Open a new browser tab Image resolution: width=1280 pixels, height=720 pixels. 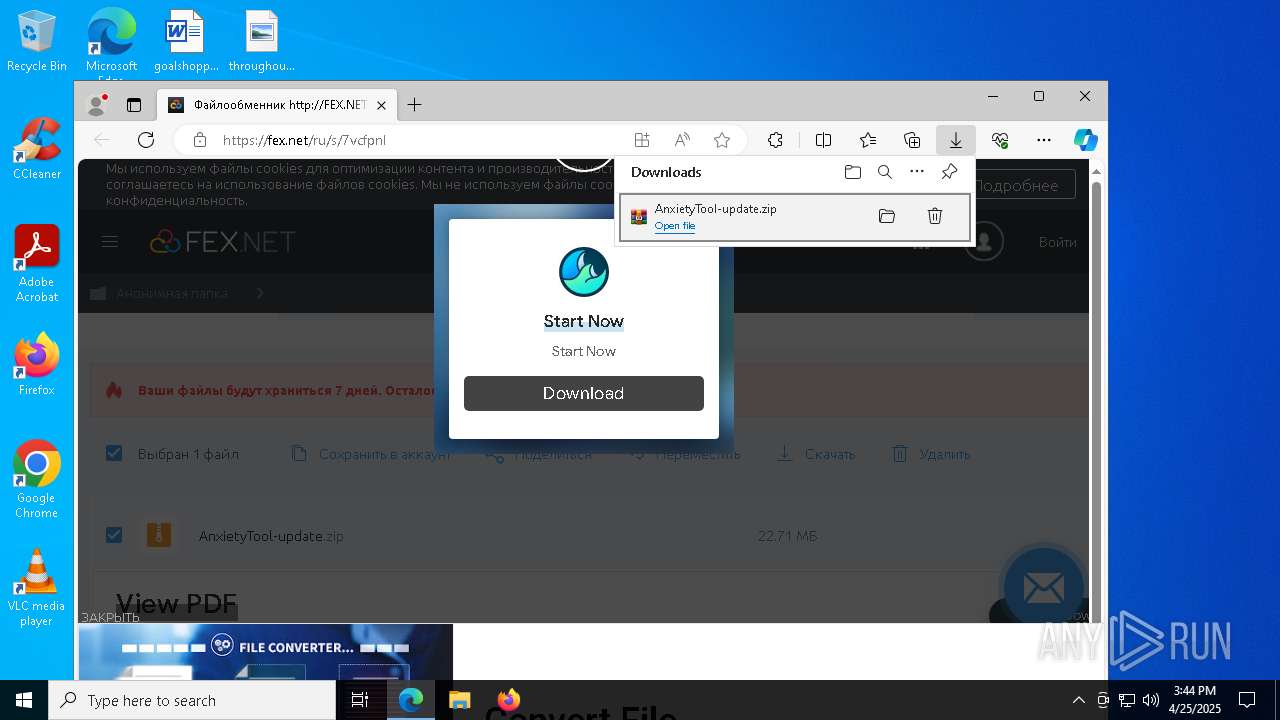[x=414, y=104]
